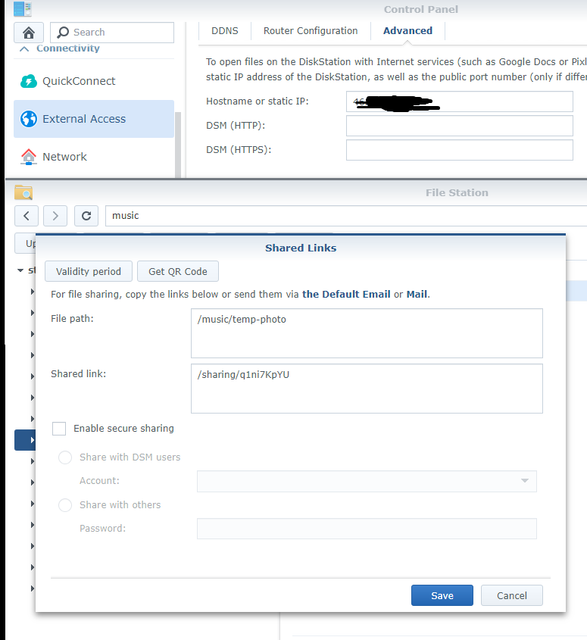
Task: Open the Router Configuration tab
Action: pos(310,31)
